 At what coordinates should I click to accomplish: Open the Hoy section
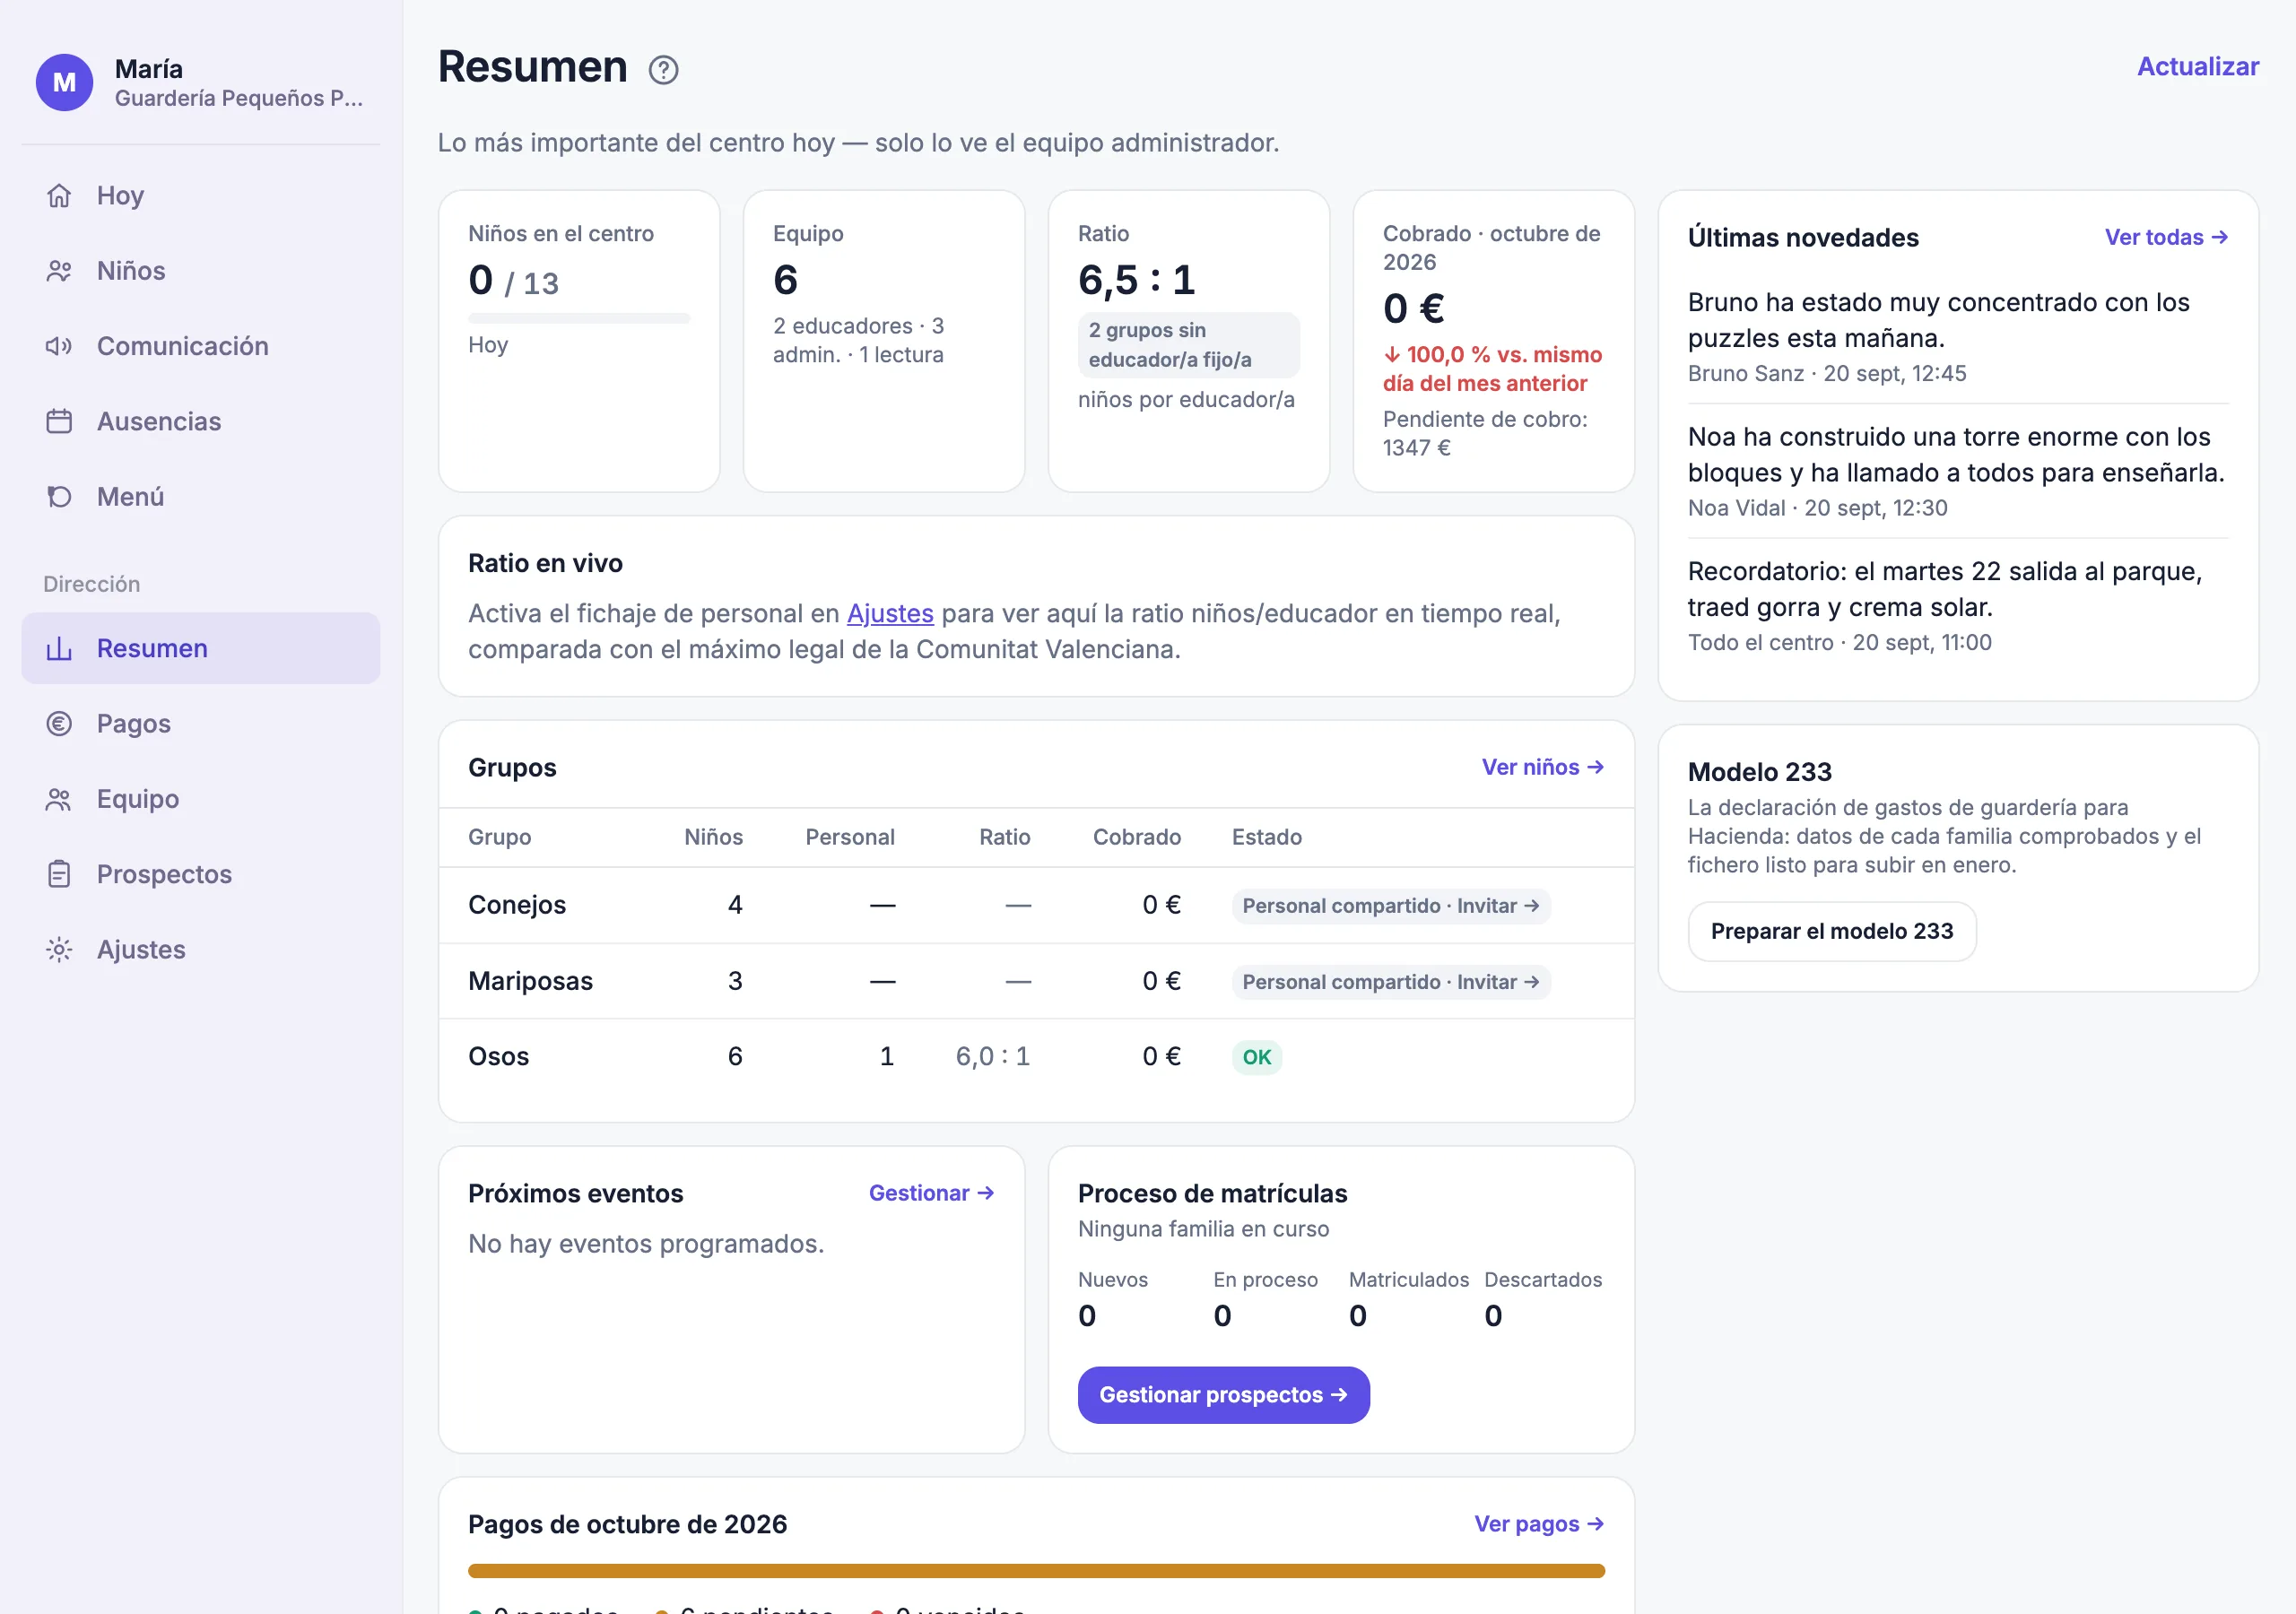[x=201, y=196]
